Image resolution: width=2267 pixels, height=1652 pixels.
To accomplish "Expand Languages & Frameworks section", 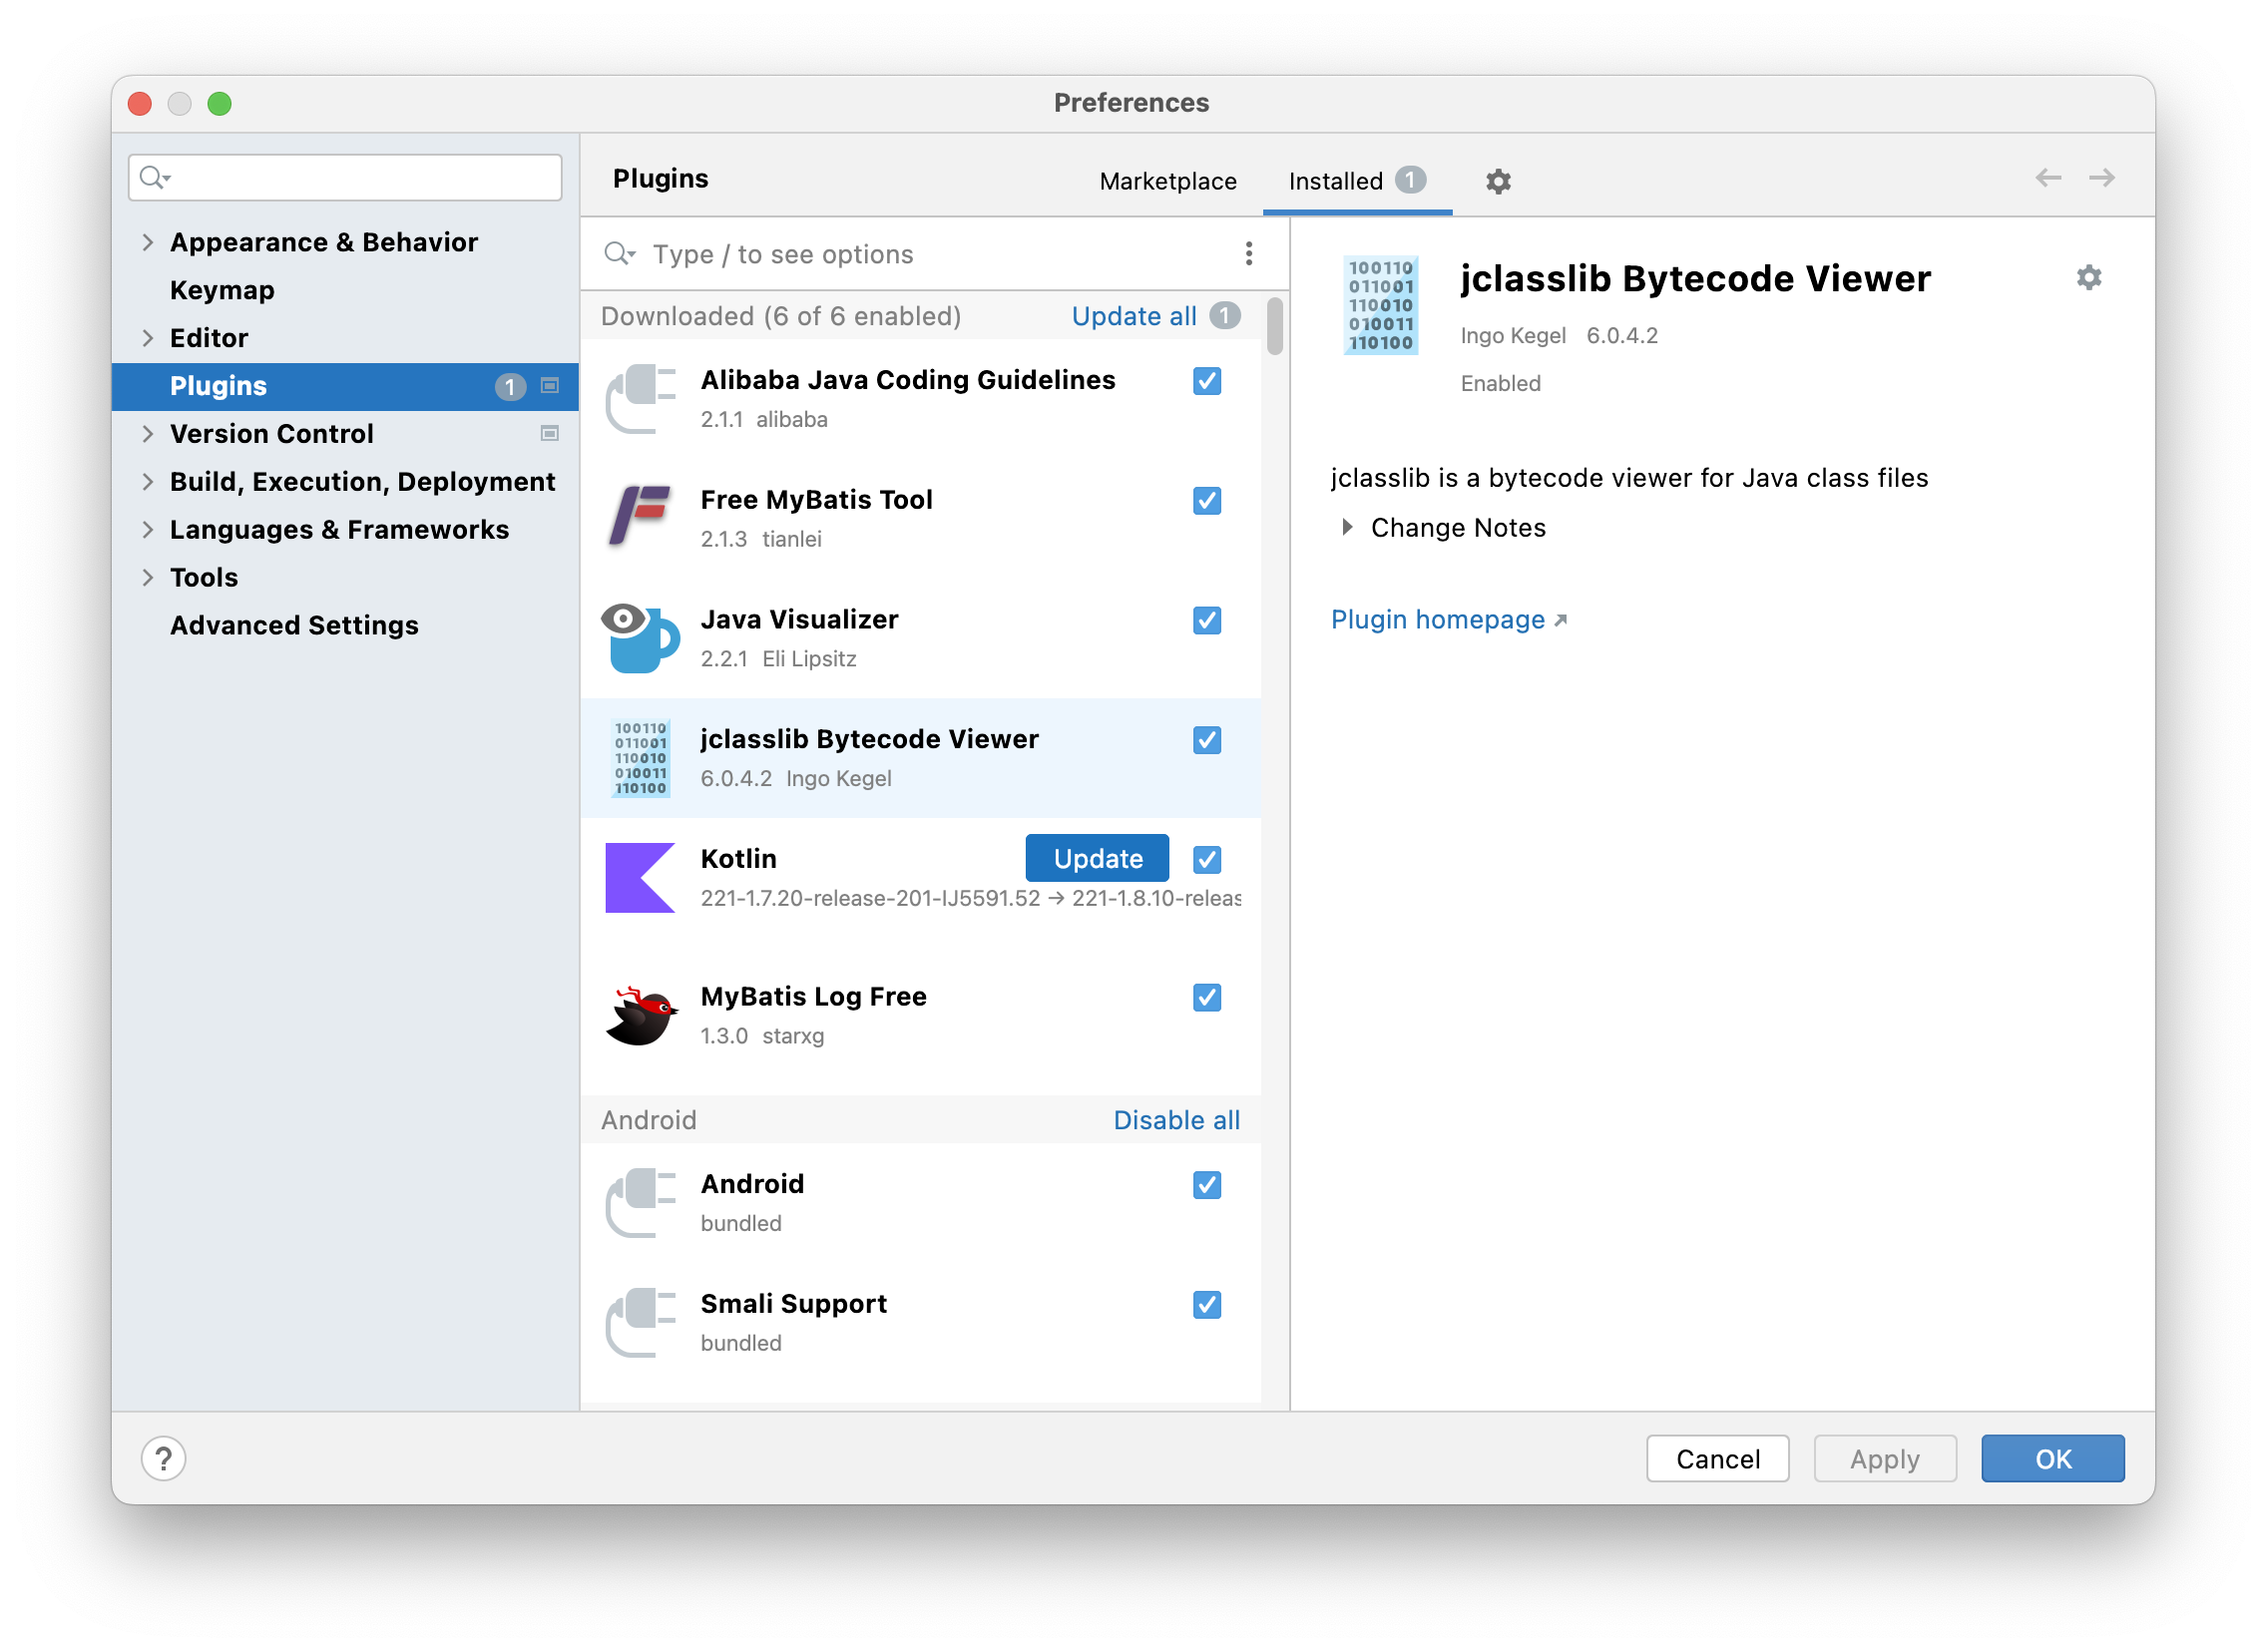I will click(x=148, y=529).
